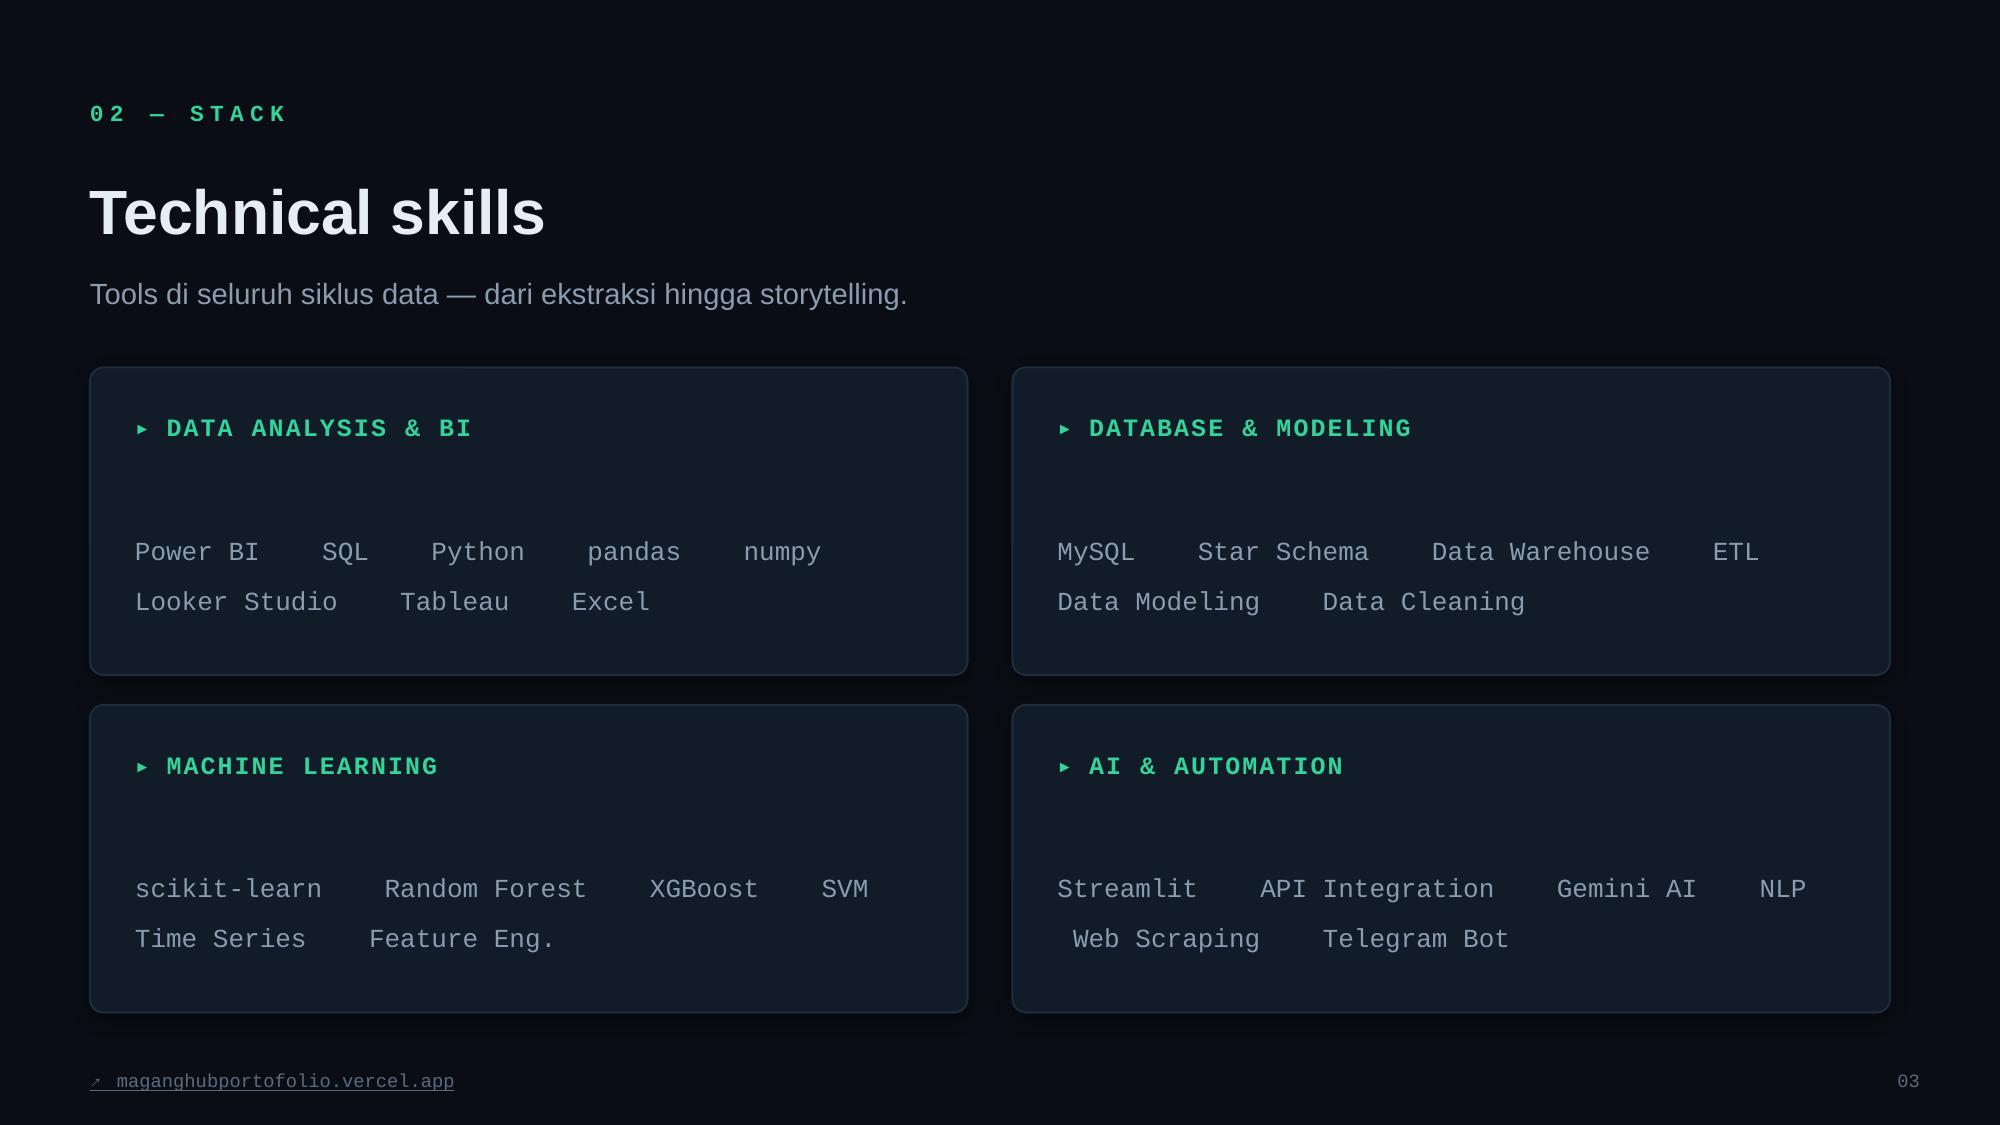Viewport: 2000px width, 1125px height.
Task: Select the 'scikit-learn' tag
Action: pyautogui.click(x=228, y=889)
